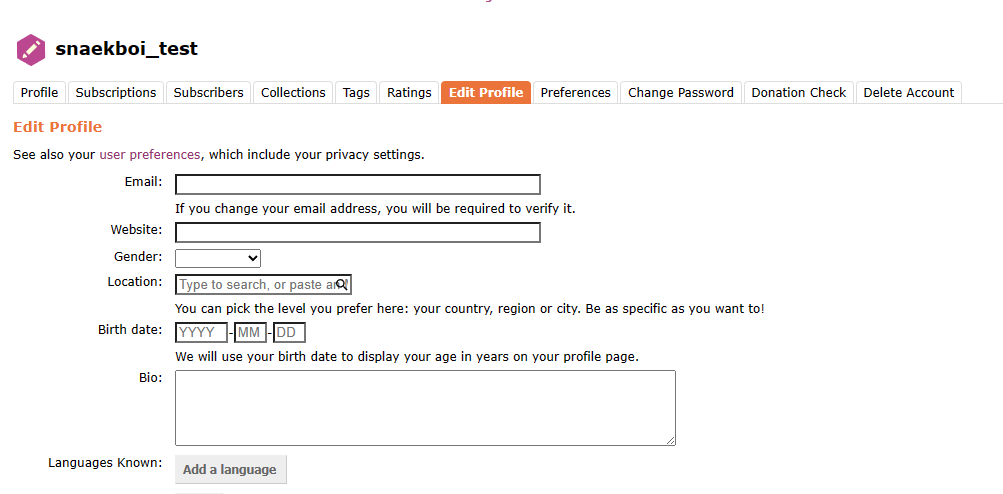1003x494 pixels.
Task: Click into the Website text field
Action: (x=358, y=233)
